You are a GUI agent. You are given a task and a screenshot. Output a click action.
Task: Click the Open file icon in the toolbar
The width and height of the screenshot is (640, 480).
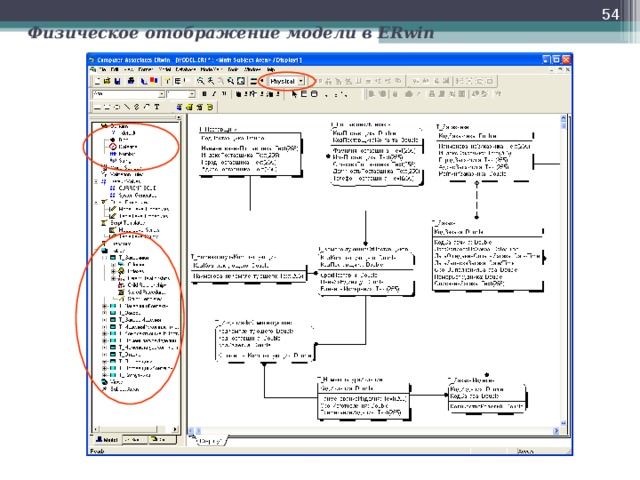106,79
